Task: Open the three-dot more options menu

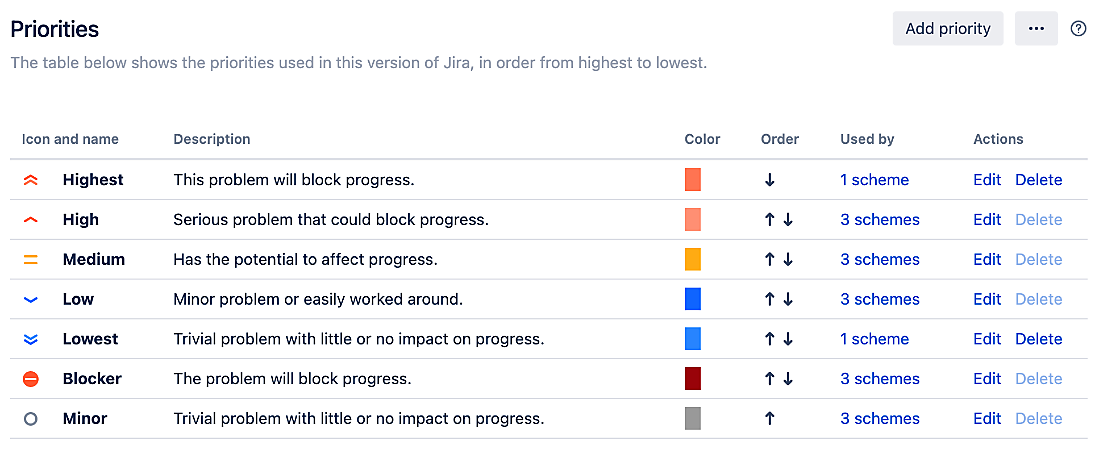Action: (1036, 29)
